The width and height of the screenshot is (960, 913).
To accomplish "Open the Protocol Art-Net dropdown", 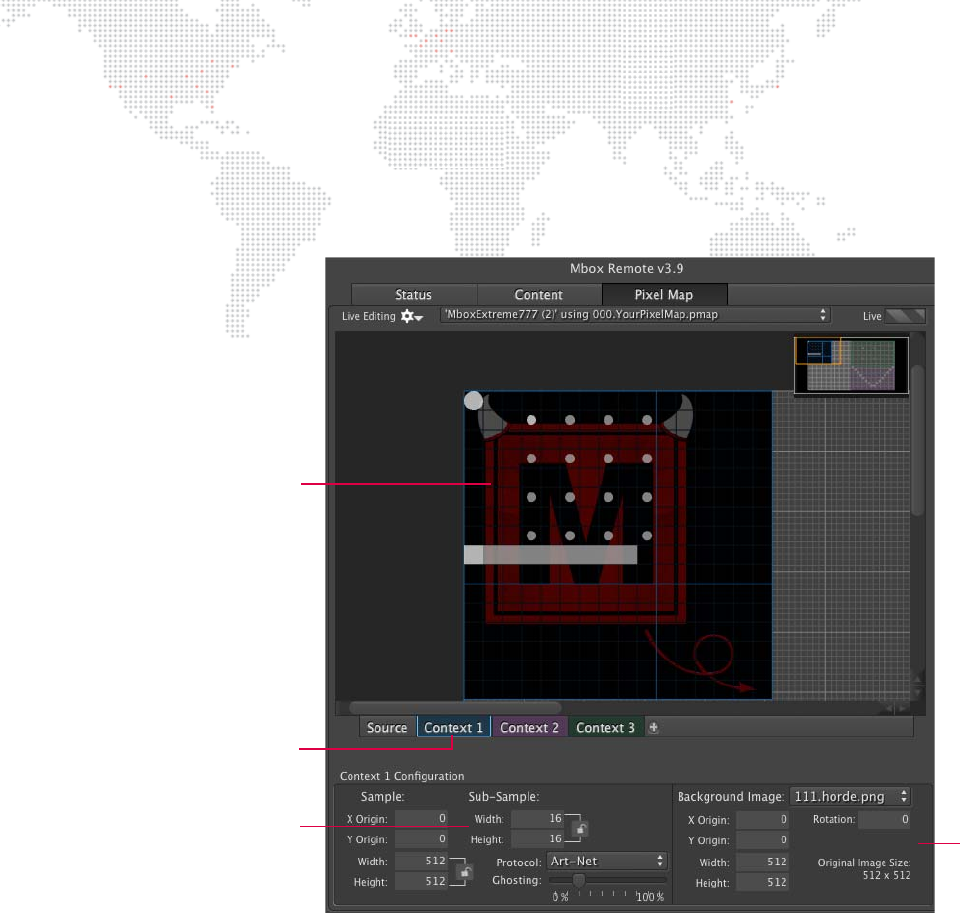I will click(x=606, y=861).
